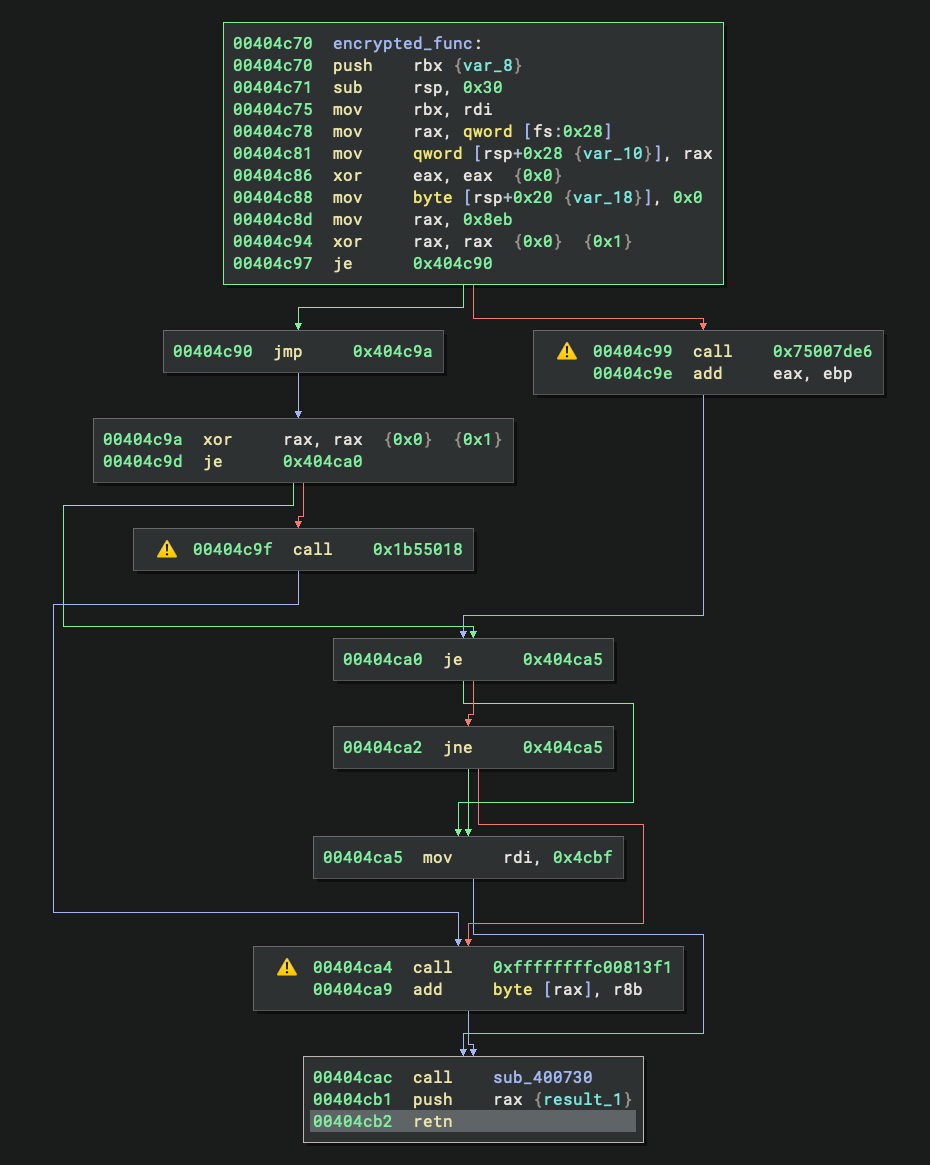Image resolution: width=930 pixels, height=1165 pixels.
Task: Click the warning icon at address 00404c99
Action: pyautogui.click(x=567, y=351)
